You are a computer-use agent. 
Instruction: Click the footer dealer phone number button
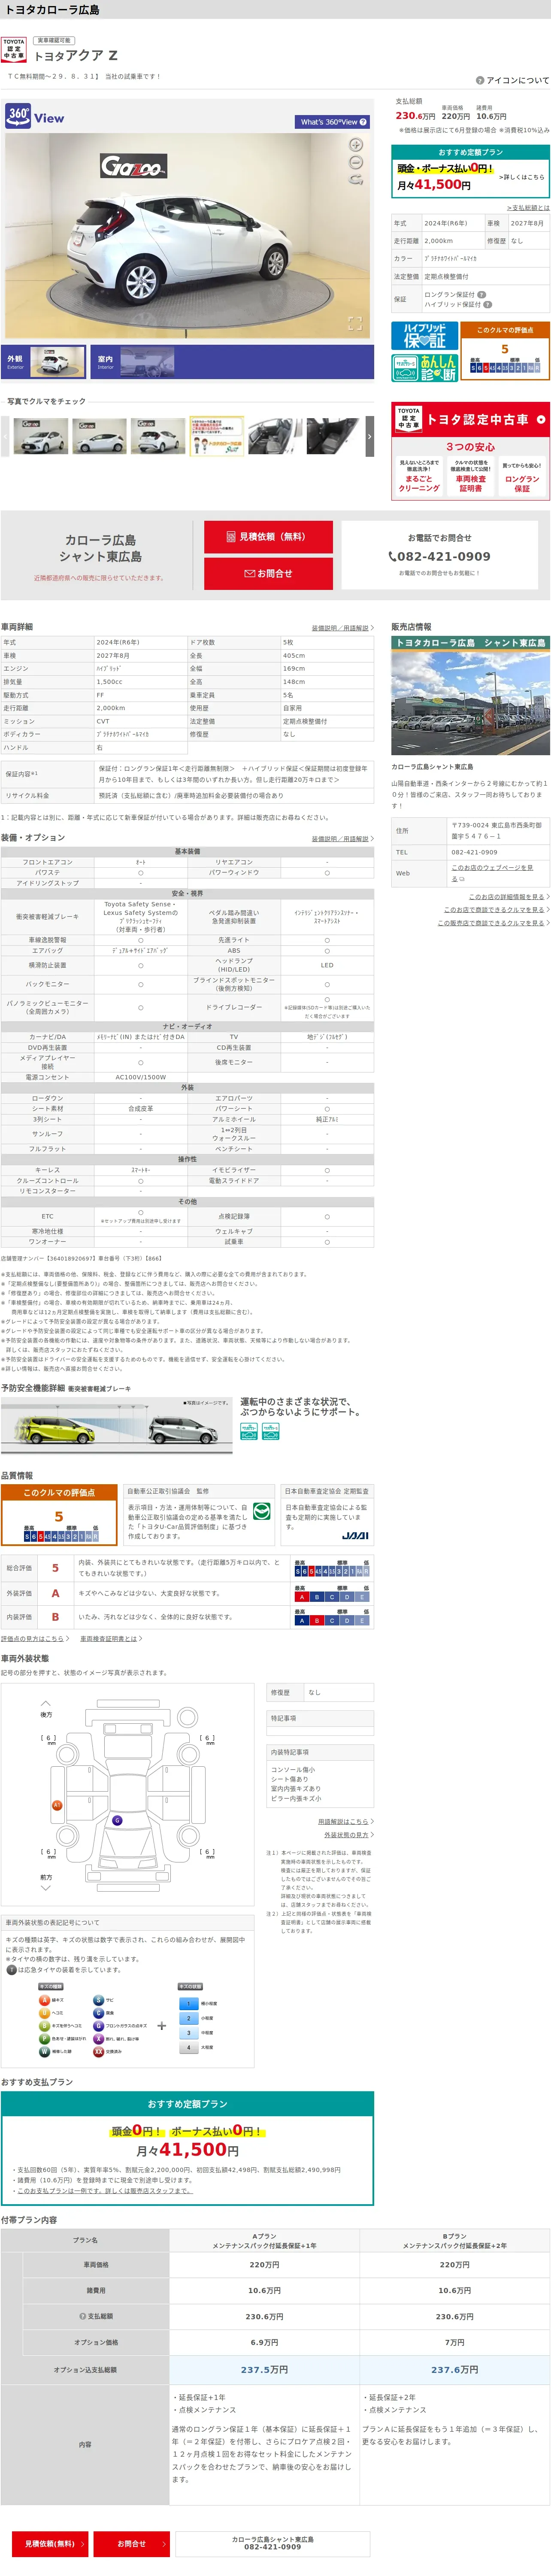tap(273, 2543)
